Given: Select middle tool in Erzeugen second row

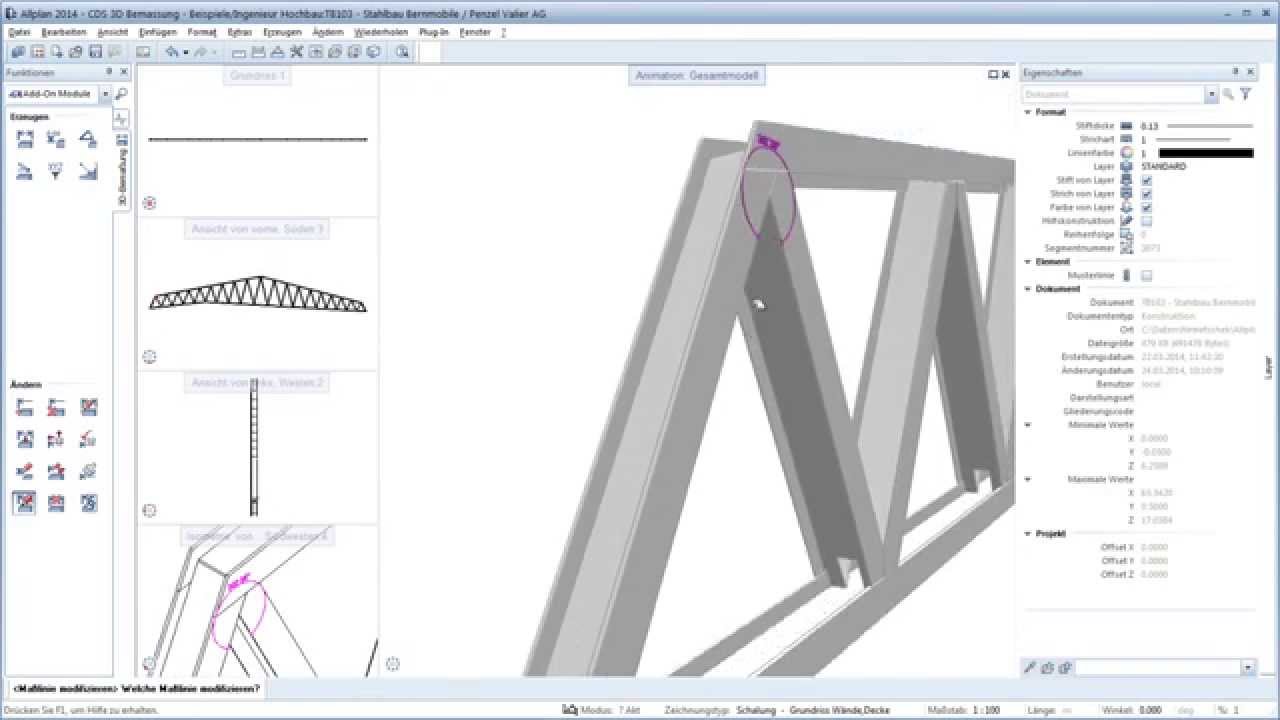Looking at the screenshot, I should point(56,171).
